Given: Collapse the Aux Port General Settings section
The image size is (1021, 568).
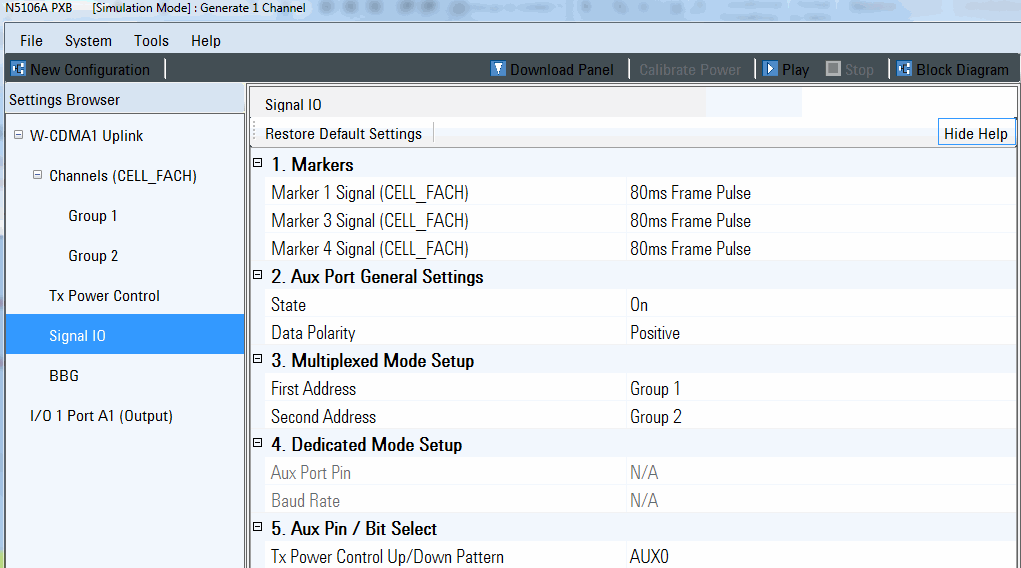Looking at the screenshot, I should coord(257,276).
